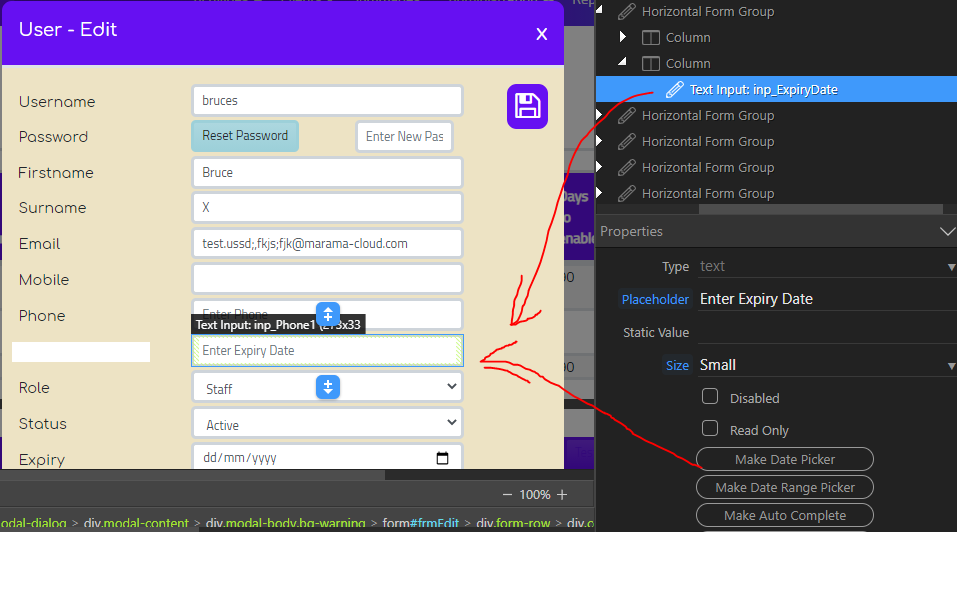Click zoom in plus icon beside 100%
The width and height of the screenshot is (957, 593).
(562, 495)
